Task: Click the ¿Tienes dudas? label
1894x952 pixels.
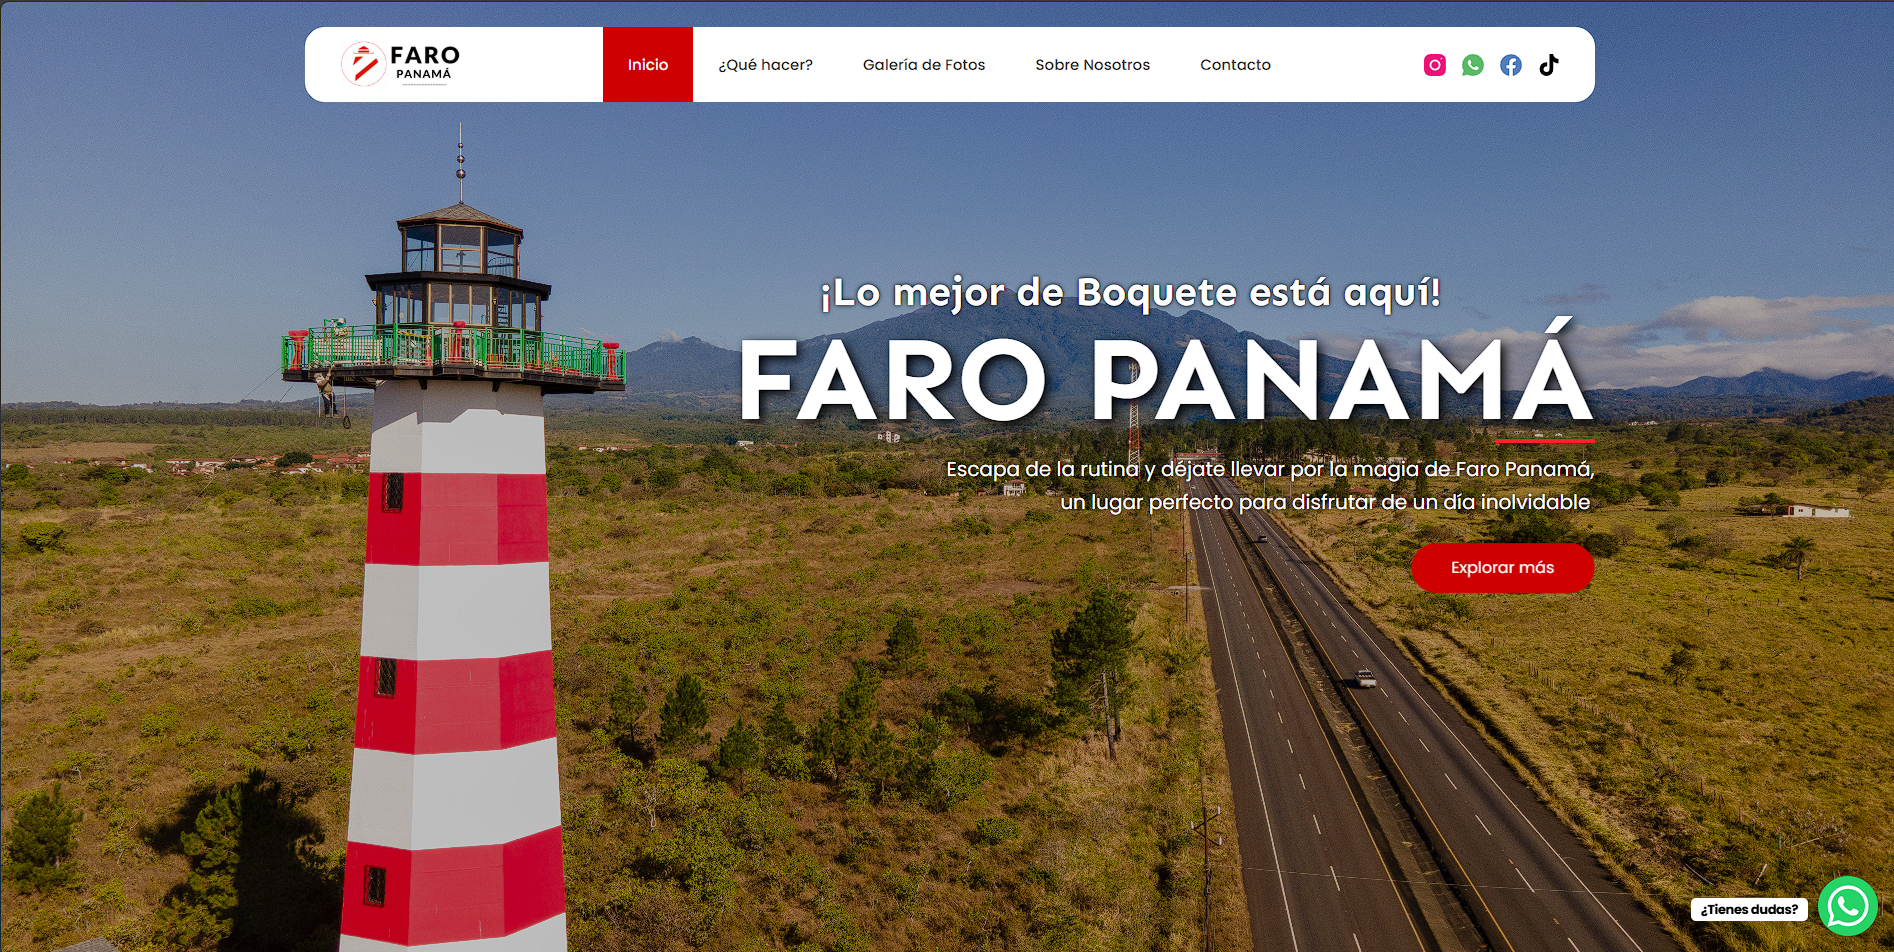Action: 1749,910
